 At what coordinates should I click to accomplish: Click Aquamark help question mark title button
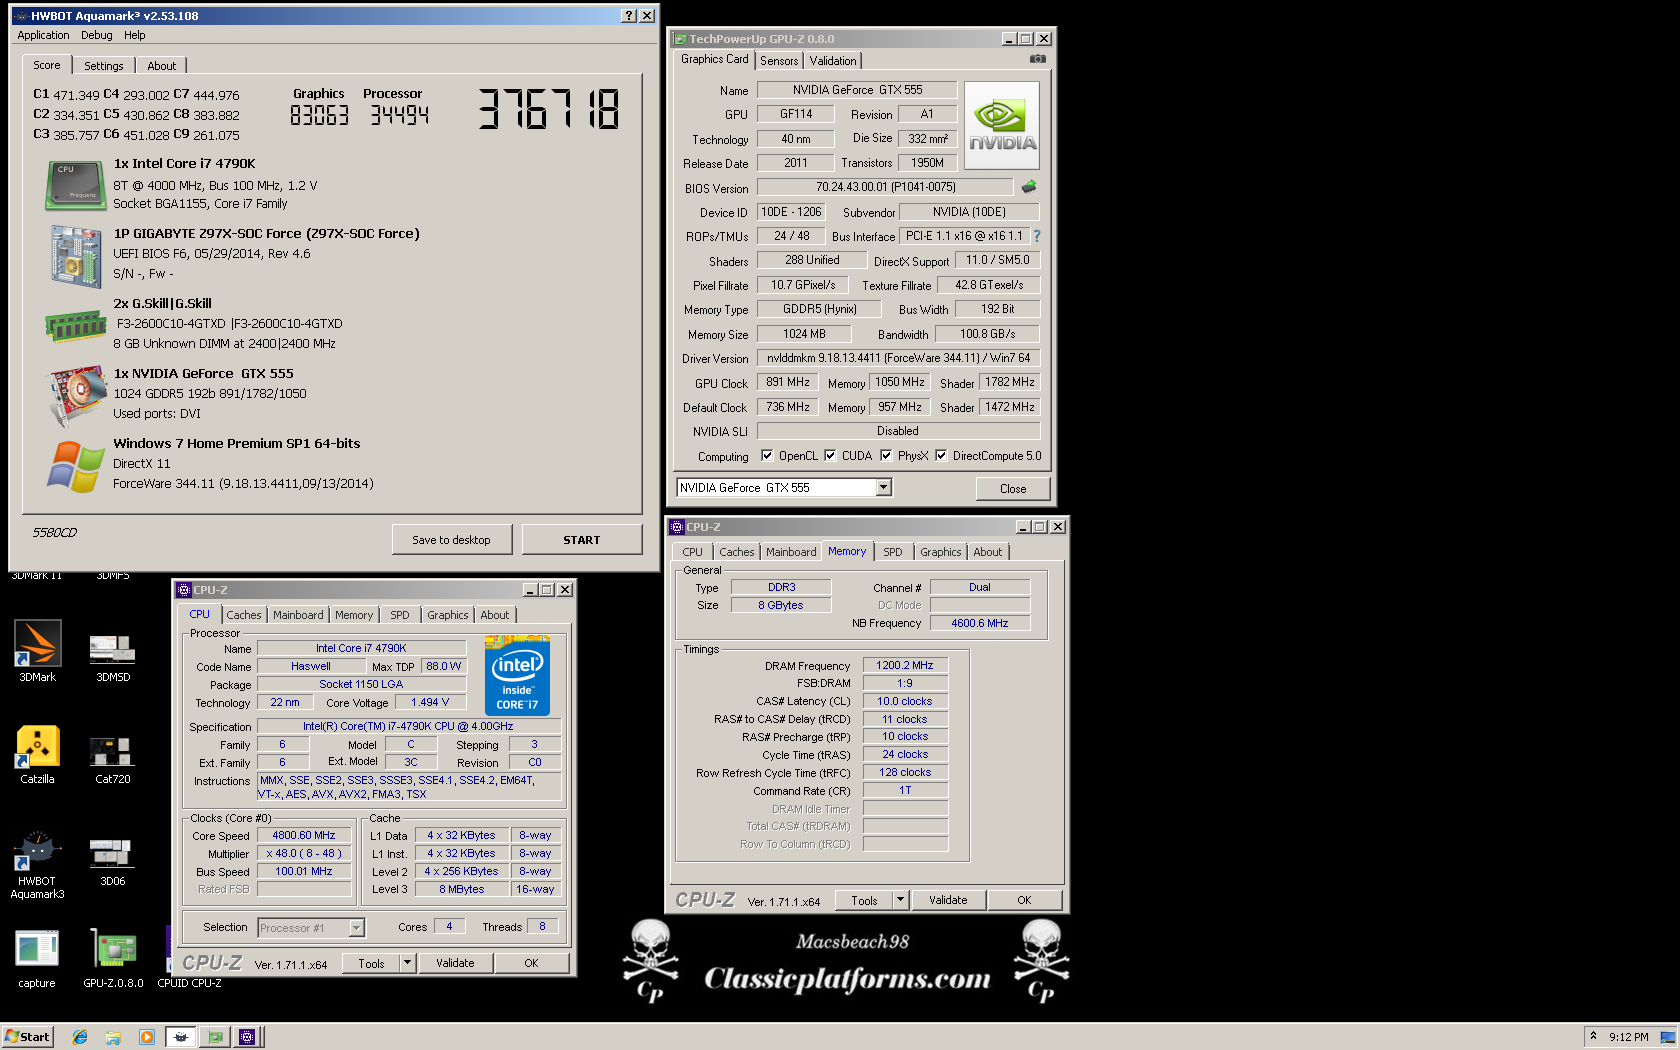click(628, 16)
